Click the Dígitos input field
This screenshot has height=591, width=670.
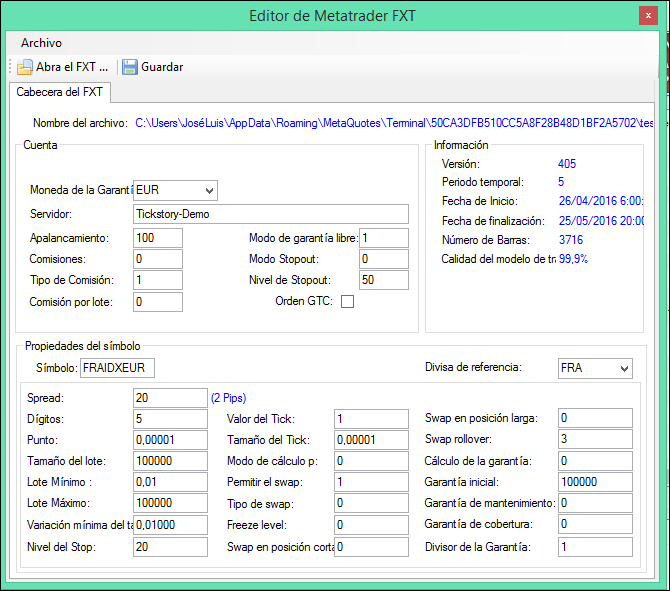click(169, 418)
